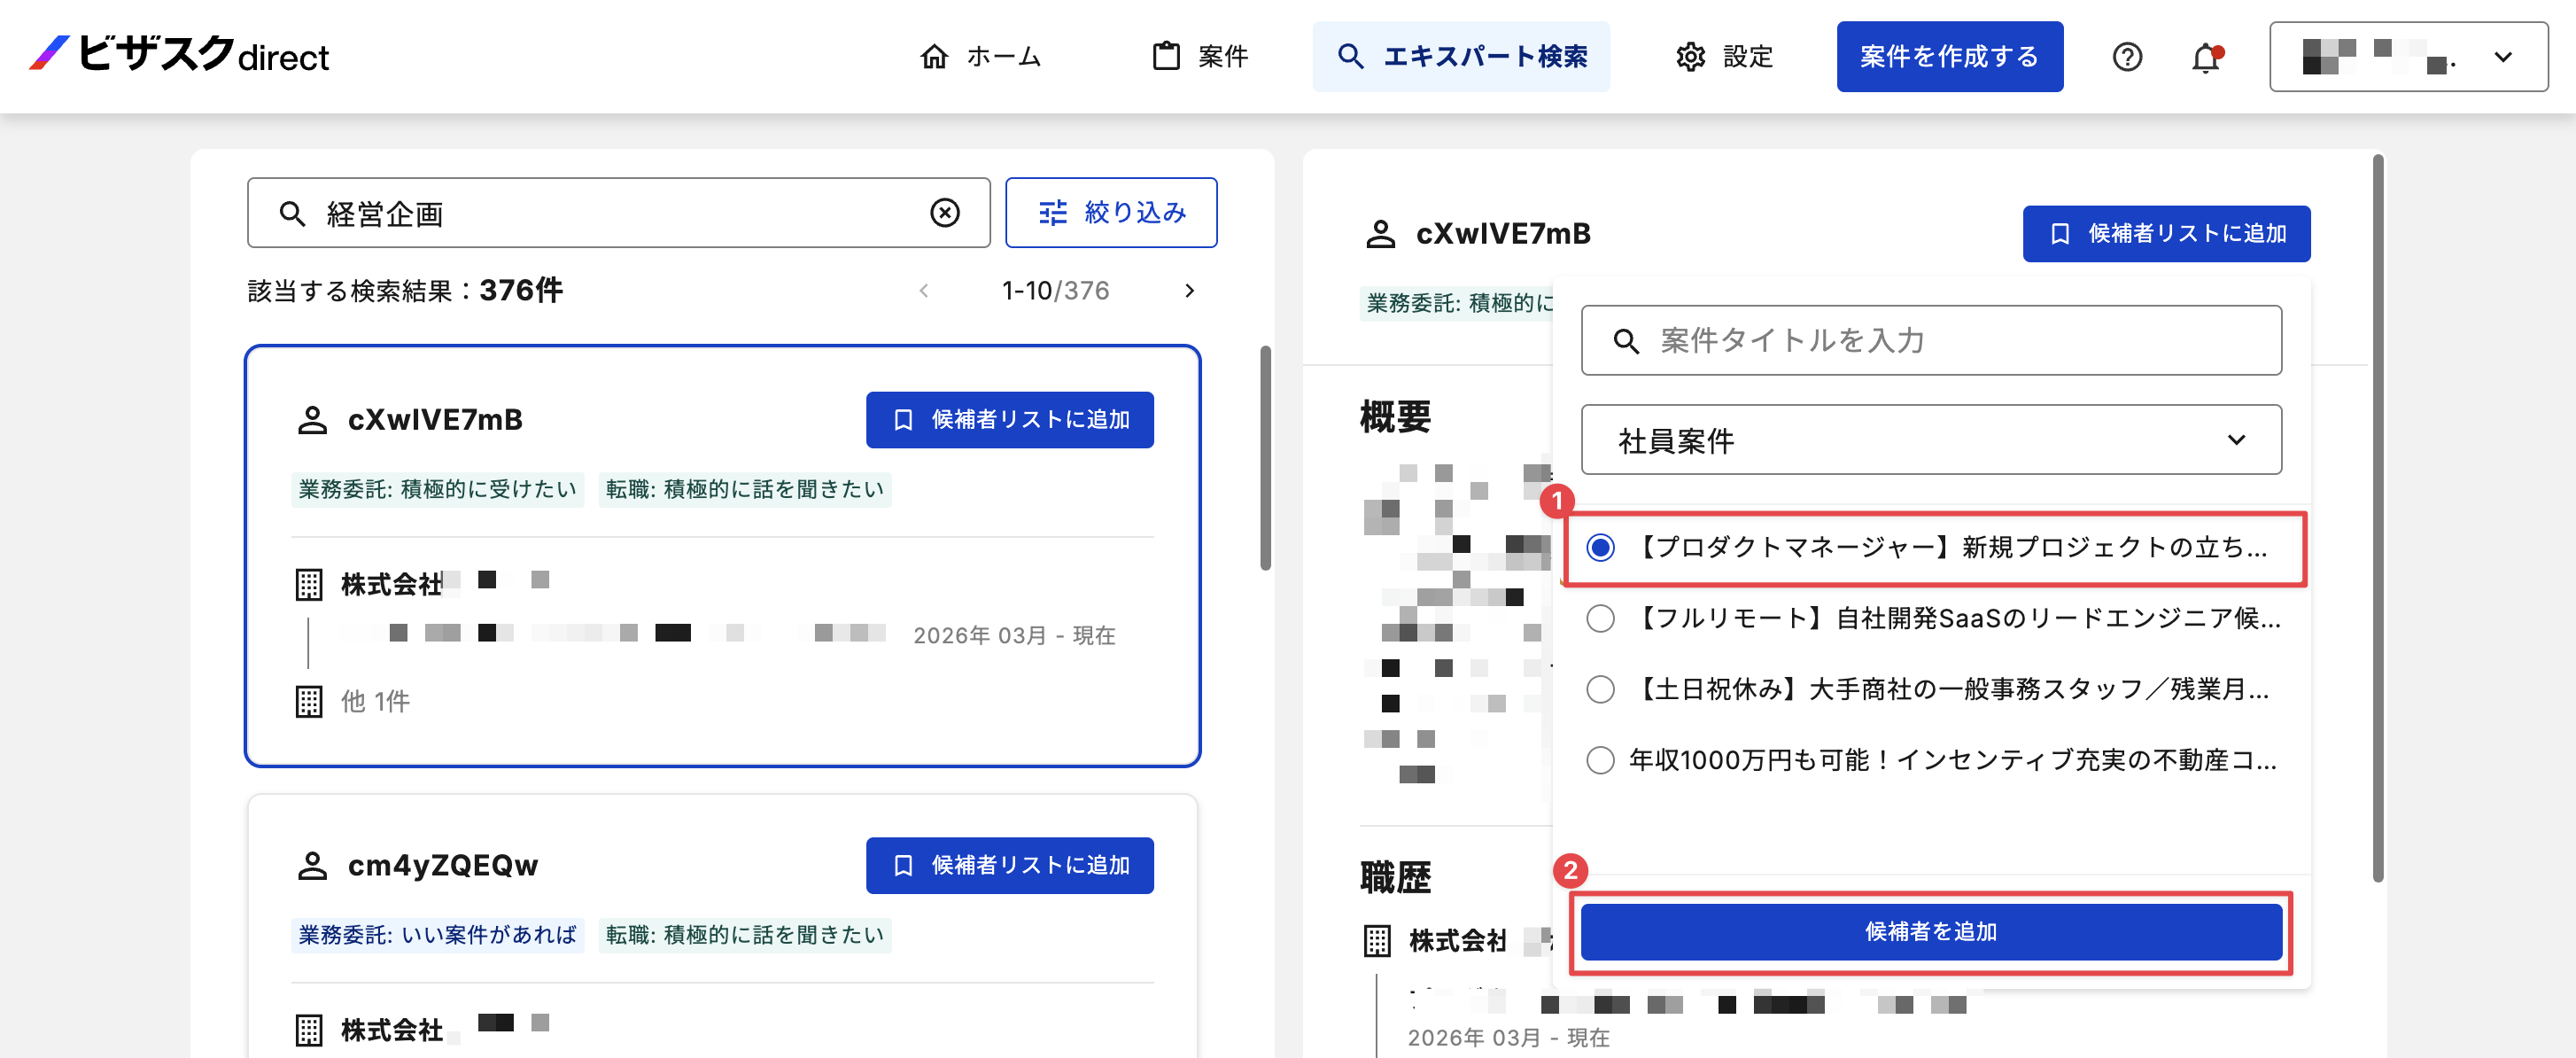2576x1058 pixels.
Task: Click the results list scrollbar
Action: click(1265, 458)
